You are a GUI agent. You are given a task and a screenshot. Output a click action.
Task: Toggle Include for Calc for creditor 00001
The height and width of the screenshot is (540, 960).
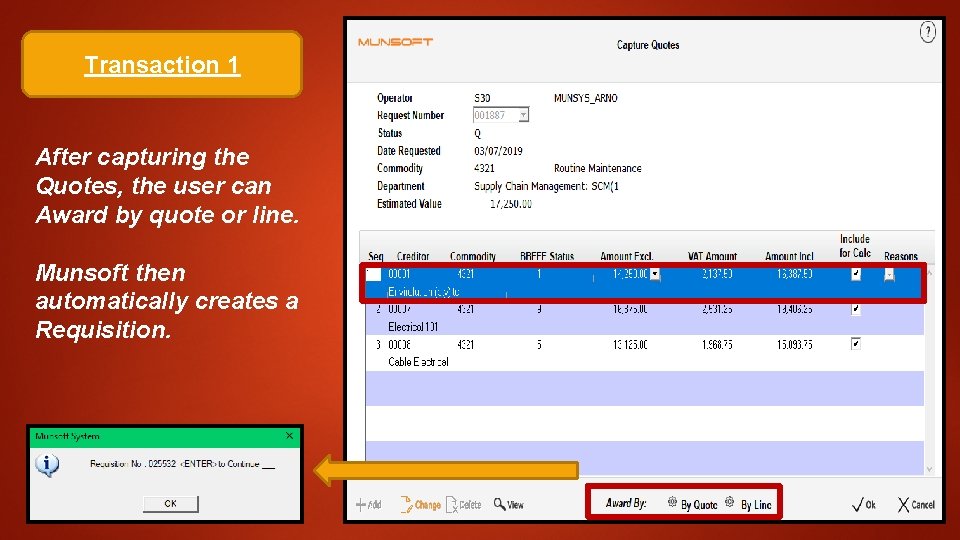[x=856, y=274]
